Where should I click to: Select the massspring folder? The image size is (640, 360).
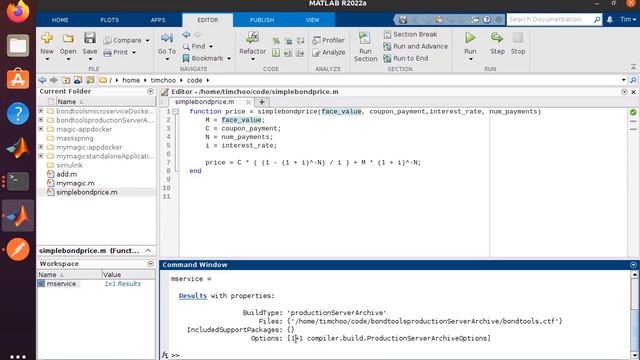pyautogui.click(x=75, y=138)
